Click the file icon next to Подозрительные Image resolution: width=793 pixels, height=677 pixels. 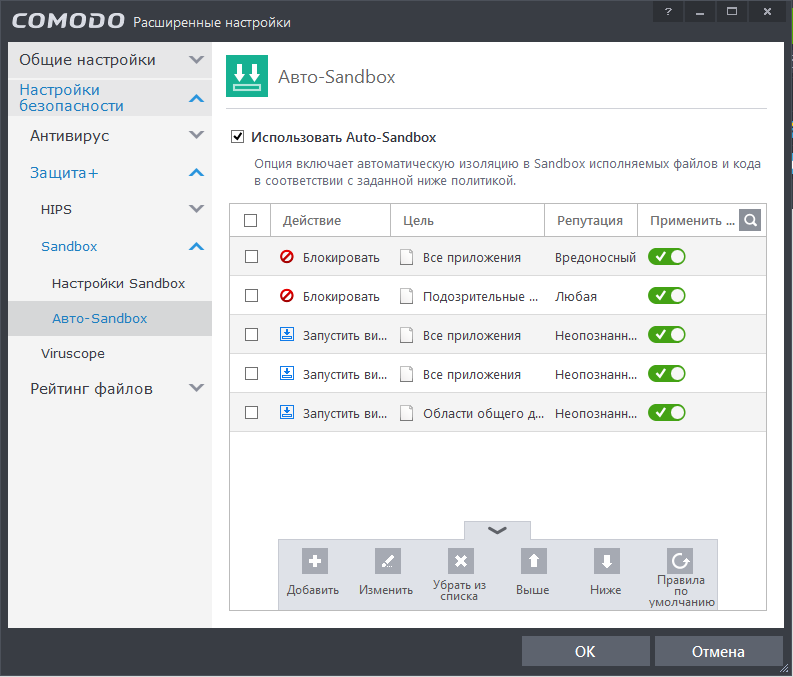(x=406, y=296)
